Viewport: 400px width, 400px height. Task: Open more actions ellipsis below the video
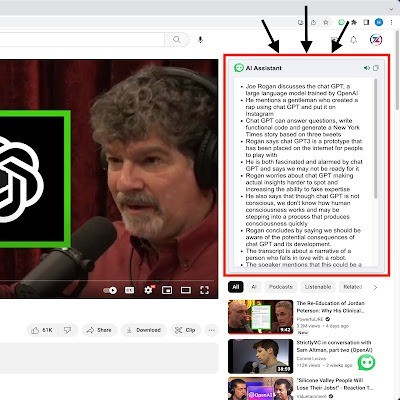(x=211, y=330)
